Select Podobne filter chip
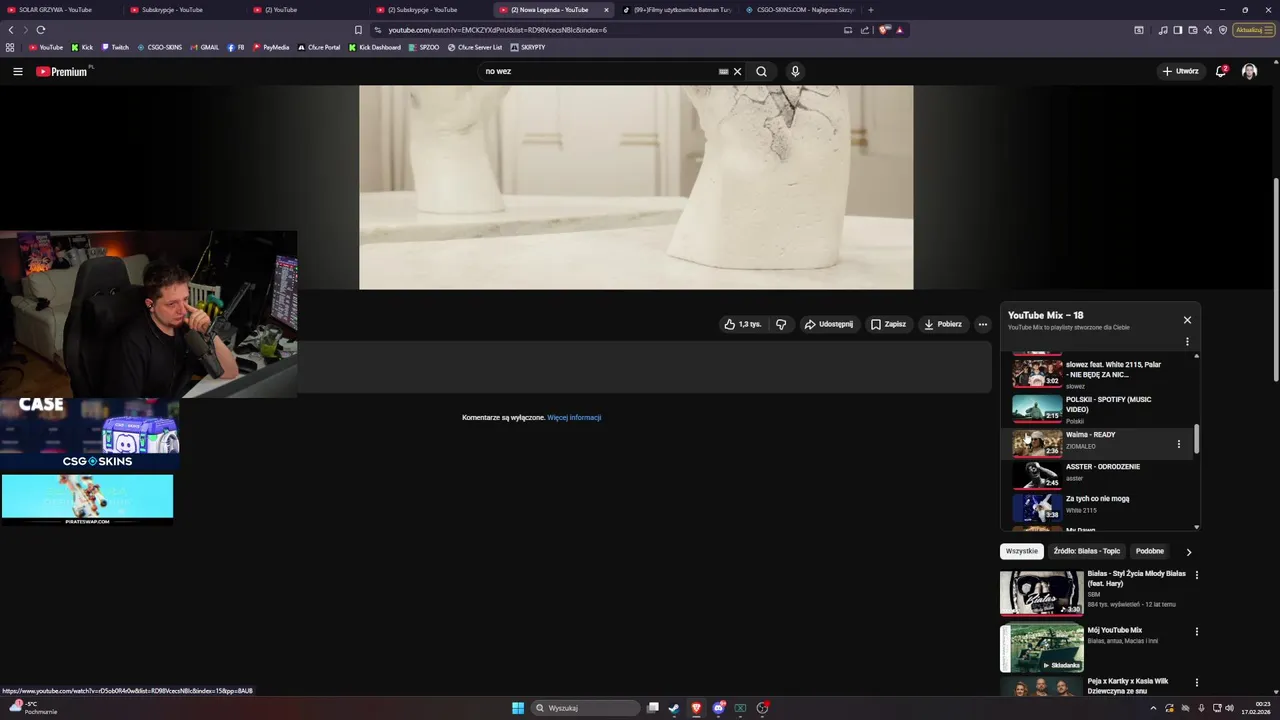This screenshot has height=720, width=1280. coord(1150,551)
